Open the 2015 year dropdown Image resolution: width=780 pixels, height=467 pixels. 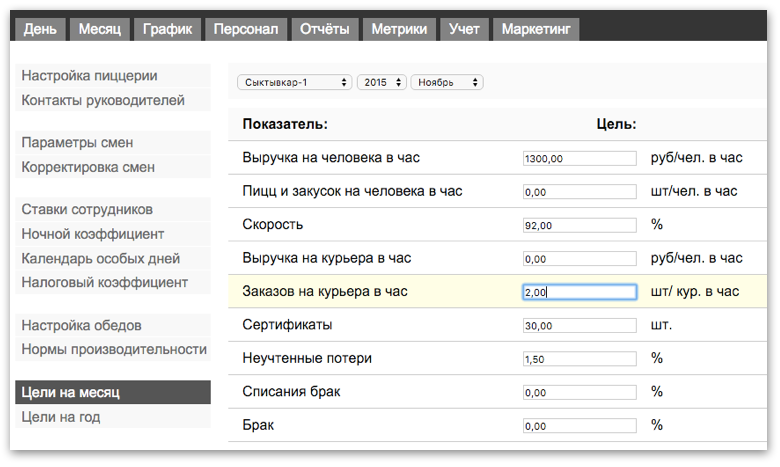(382, 83)
